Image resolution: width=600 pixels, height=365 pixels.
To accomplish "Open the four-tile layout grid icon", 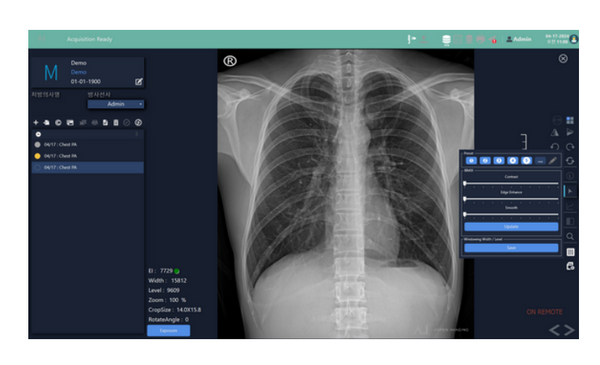I will point(570,121).
